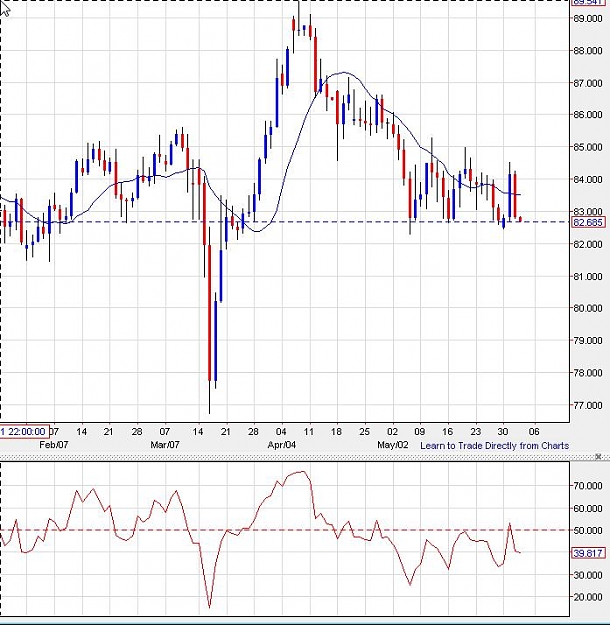Screen dimensions: 610x625
Task: Click the 16 date tick label
Action: [x=448, y=432]
